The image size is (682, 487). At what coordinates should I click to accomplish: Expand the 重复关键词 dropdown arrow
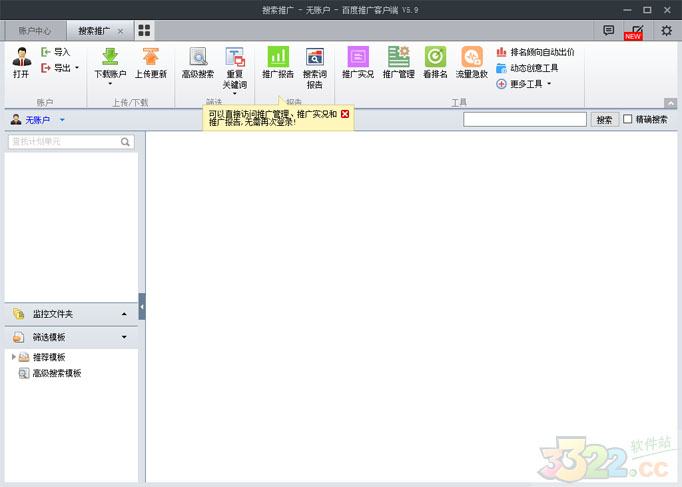pos(235,93)
